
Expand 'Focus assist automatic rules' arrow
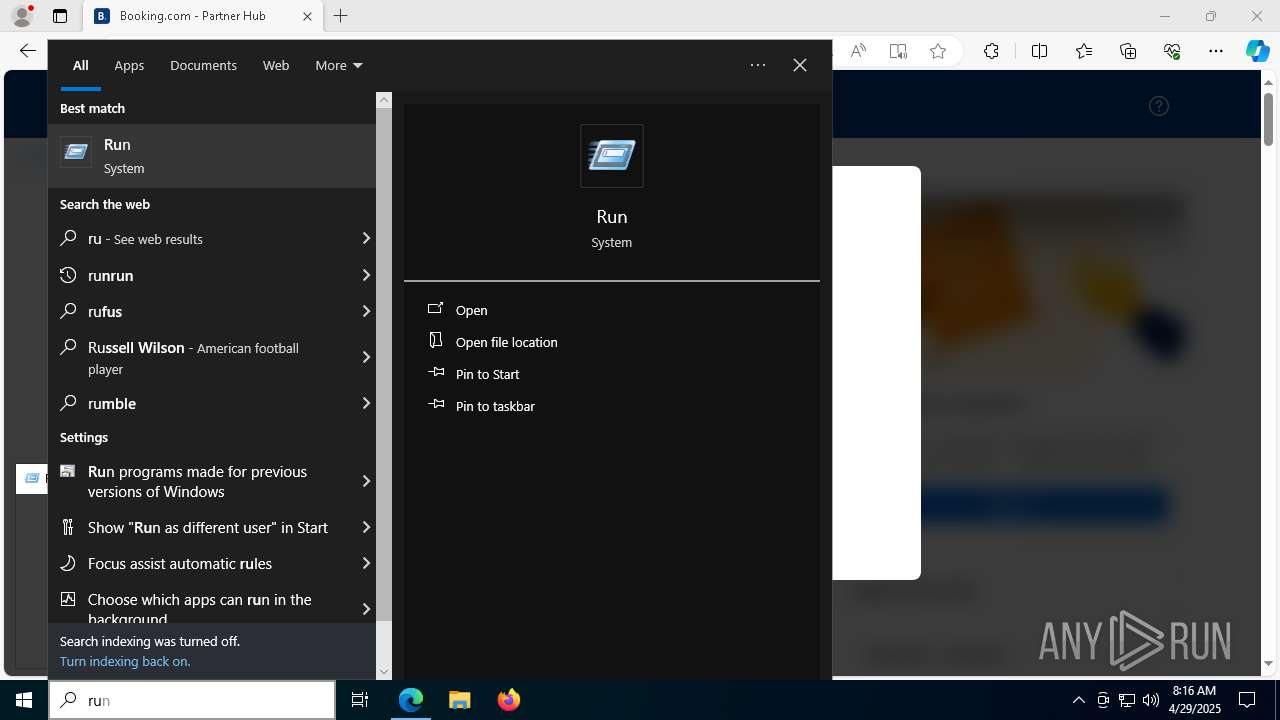pyautogui.click(x=366, y=563)
